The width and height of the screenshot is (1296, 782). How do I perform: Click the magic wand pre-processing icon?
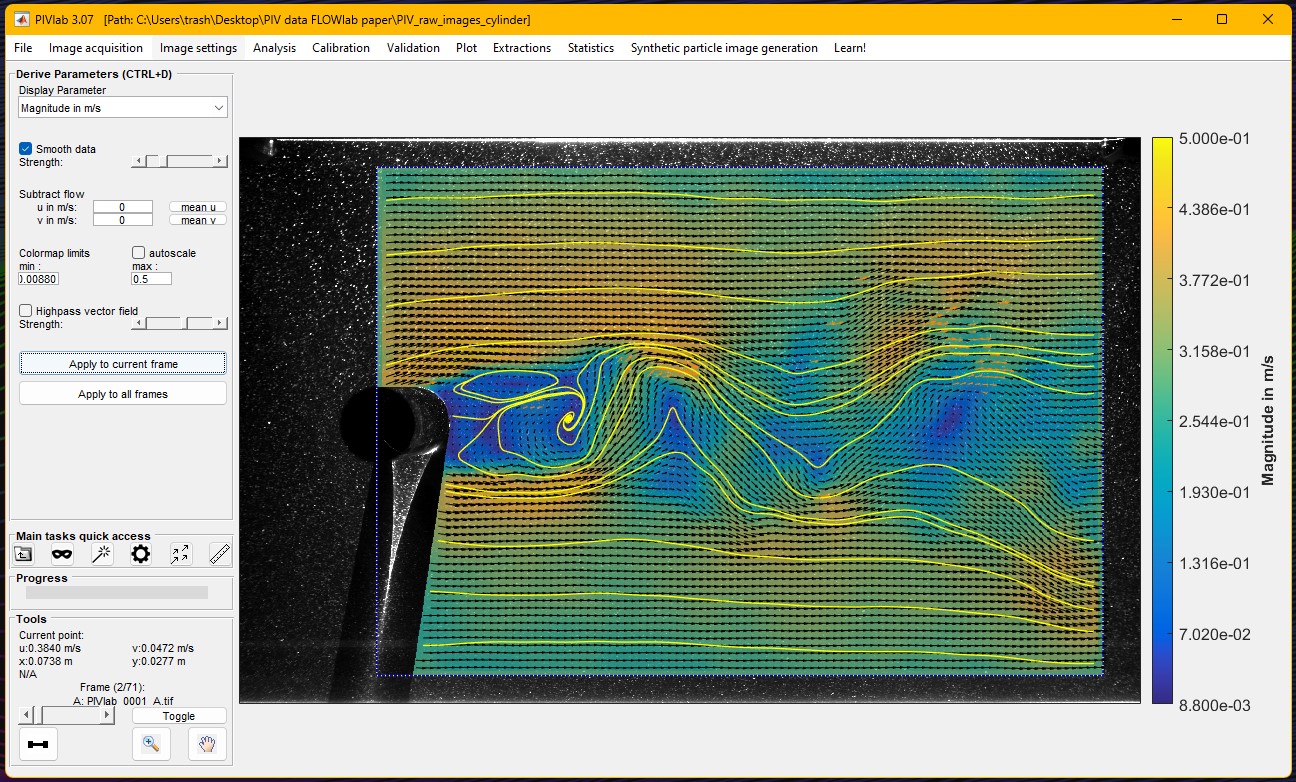(101, 554)
